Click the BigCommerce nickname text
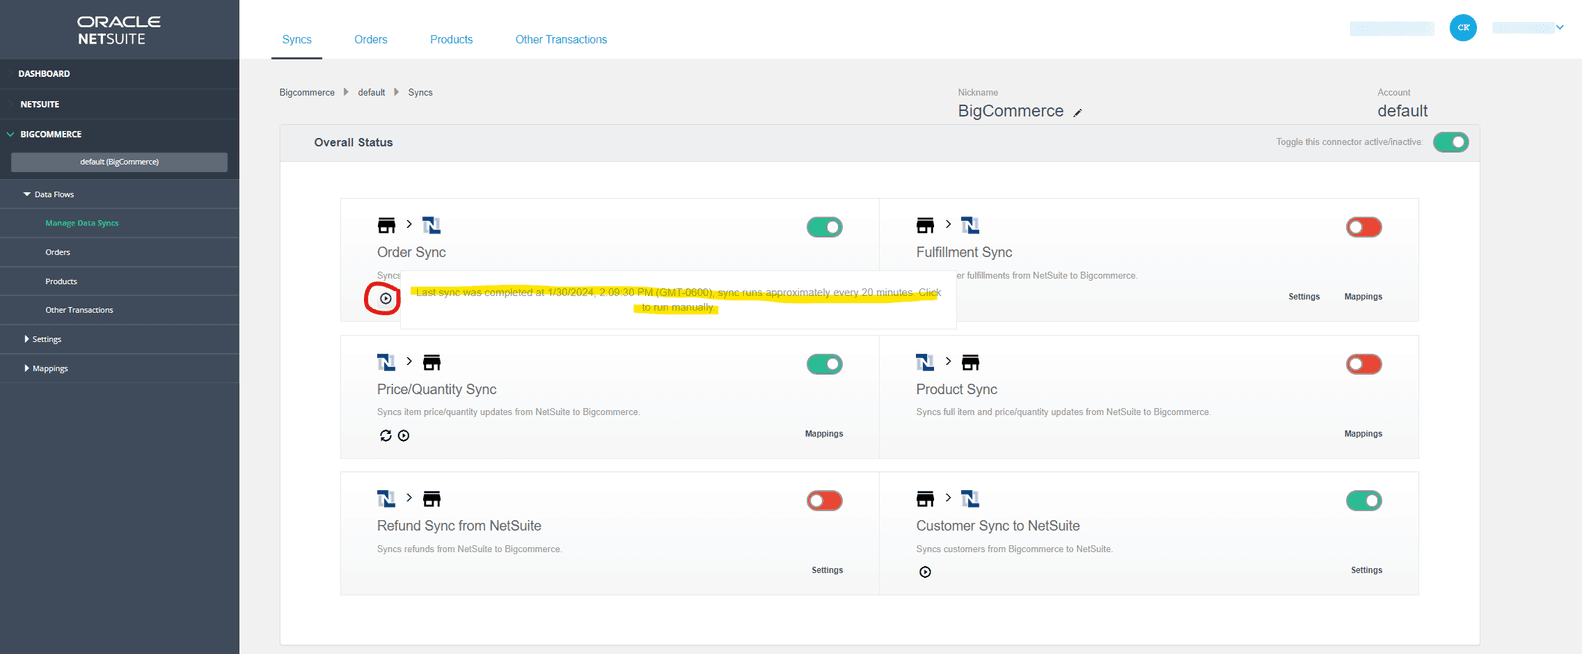Image resolution: width=1582 pixels, height=654 pixels. tap(1010, 111)
